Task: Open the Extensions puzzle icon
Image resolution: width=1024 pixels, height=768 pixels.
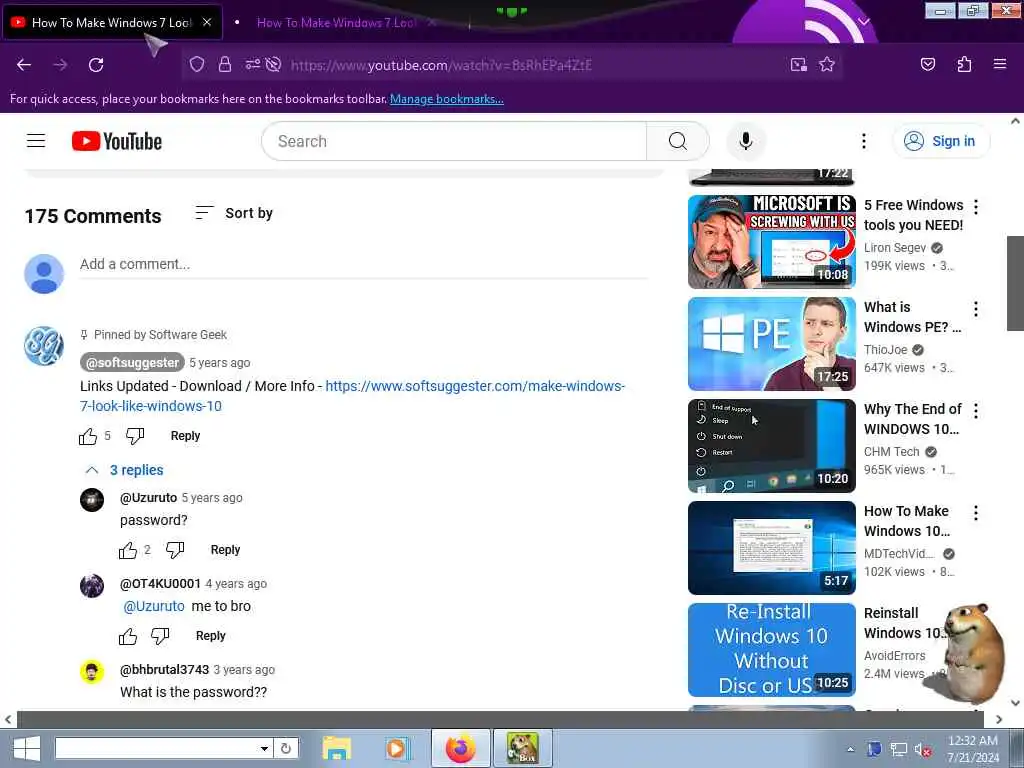Action: pos(964,64)
